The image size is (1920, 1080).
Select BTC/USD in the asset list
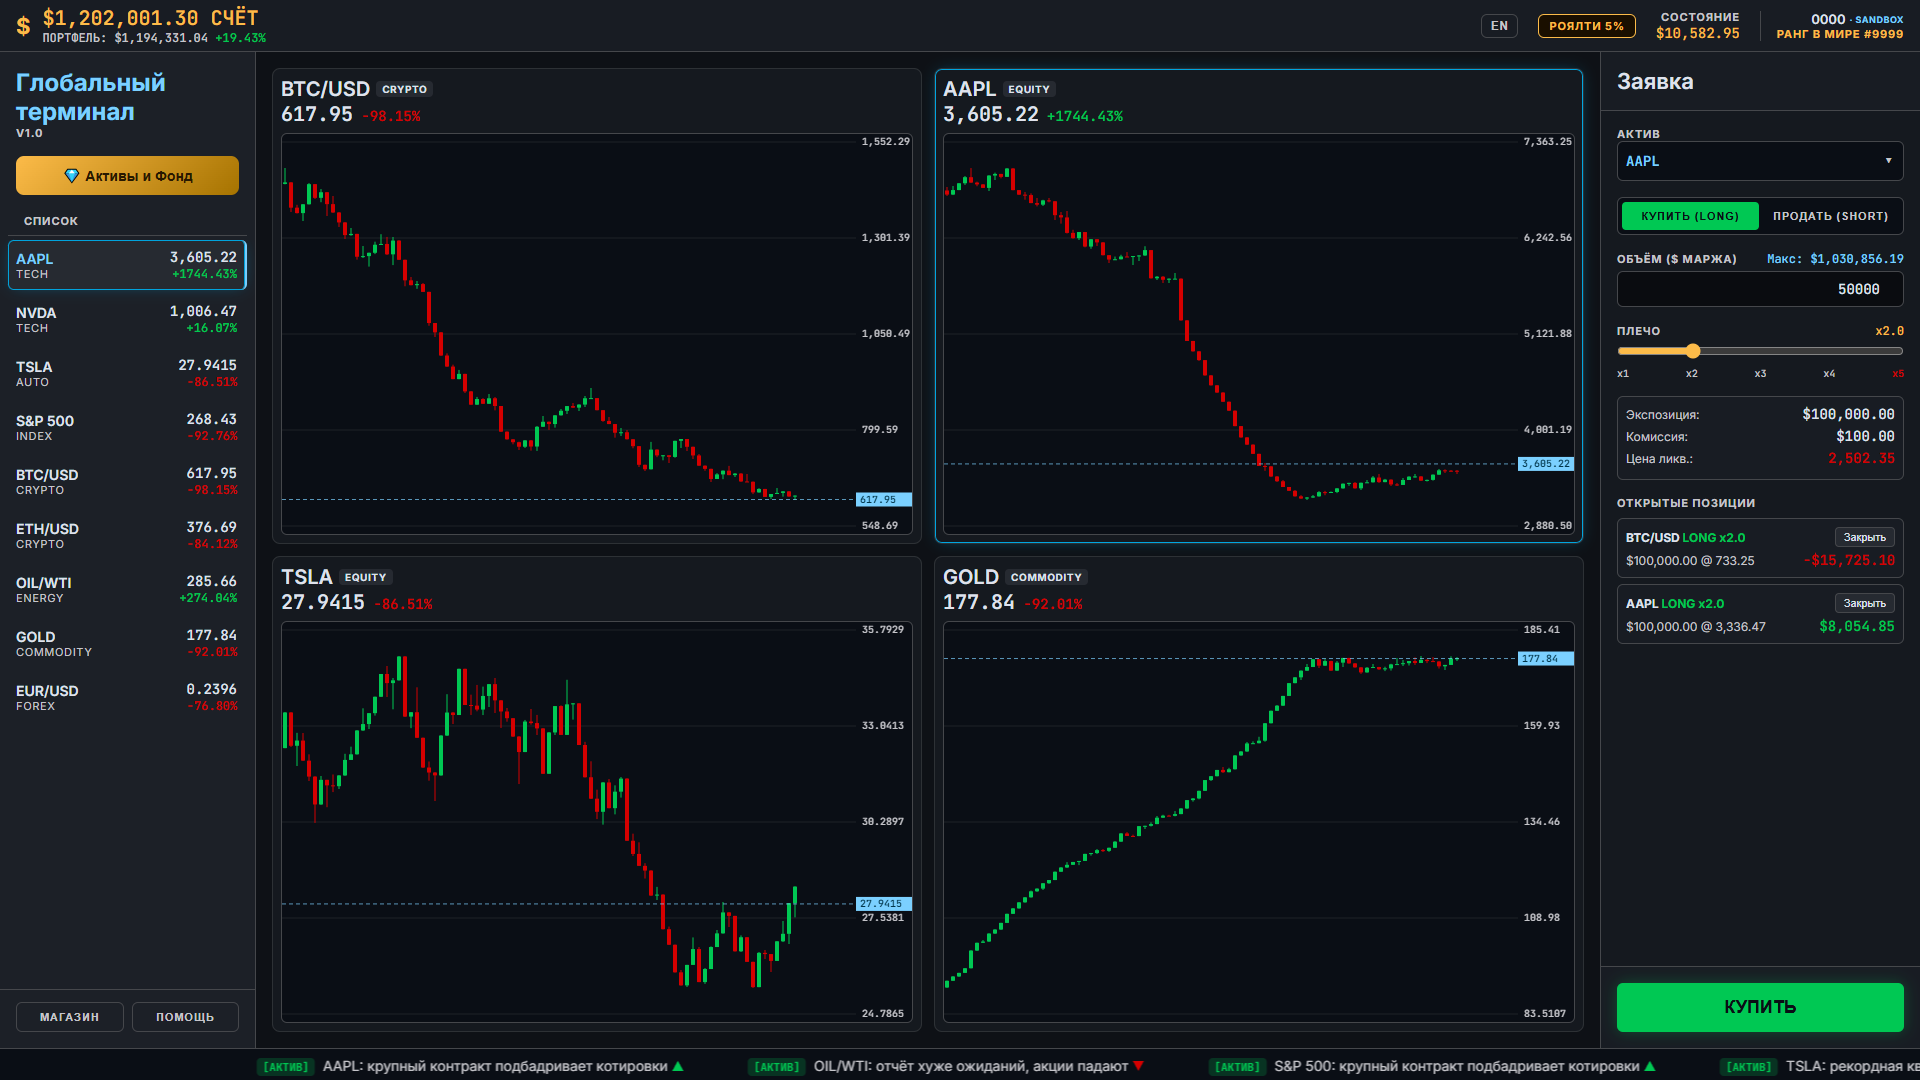(x=127, y=481)
